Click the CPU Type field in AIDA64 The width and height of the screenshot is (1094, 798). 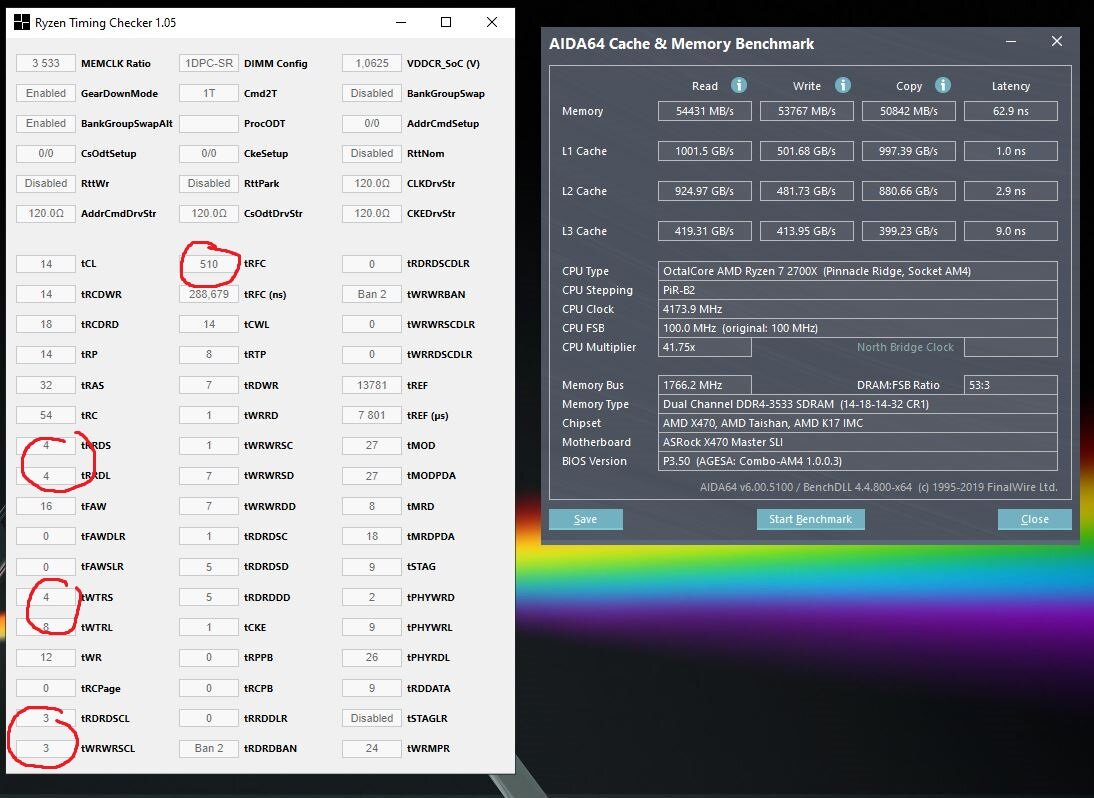857,271
